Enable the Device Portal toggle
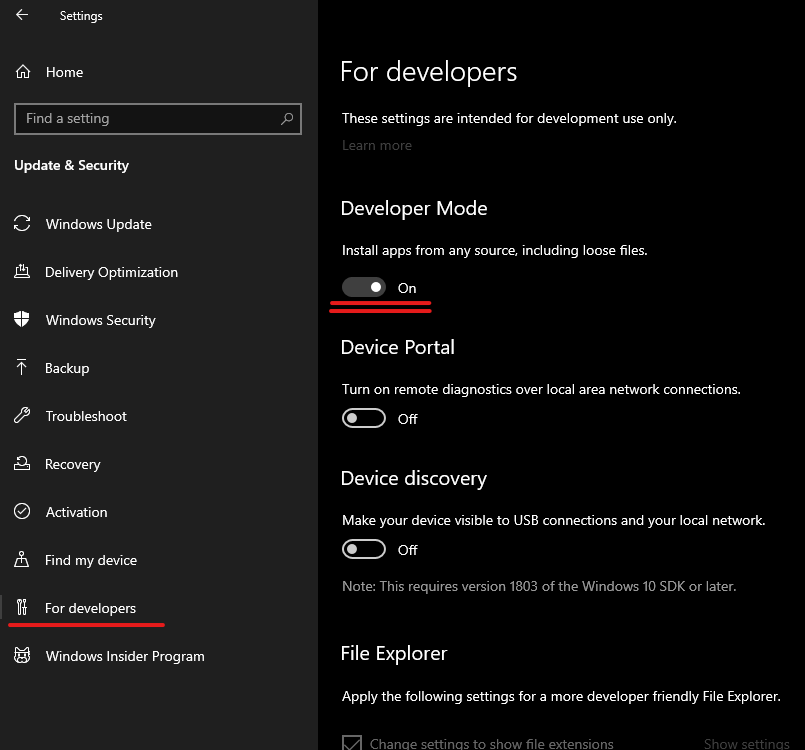Screen dimensions: 805x750 coord(363,418)
